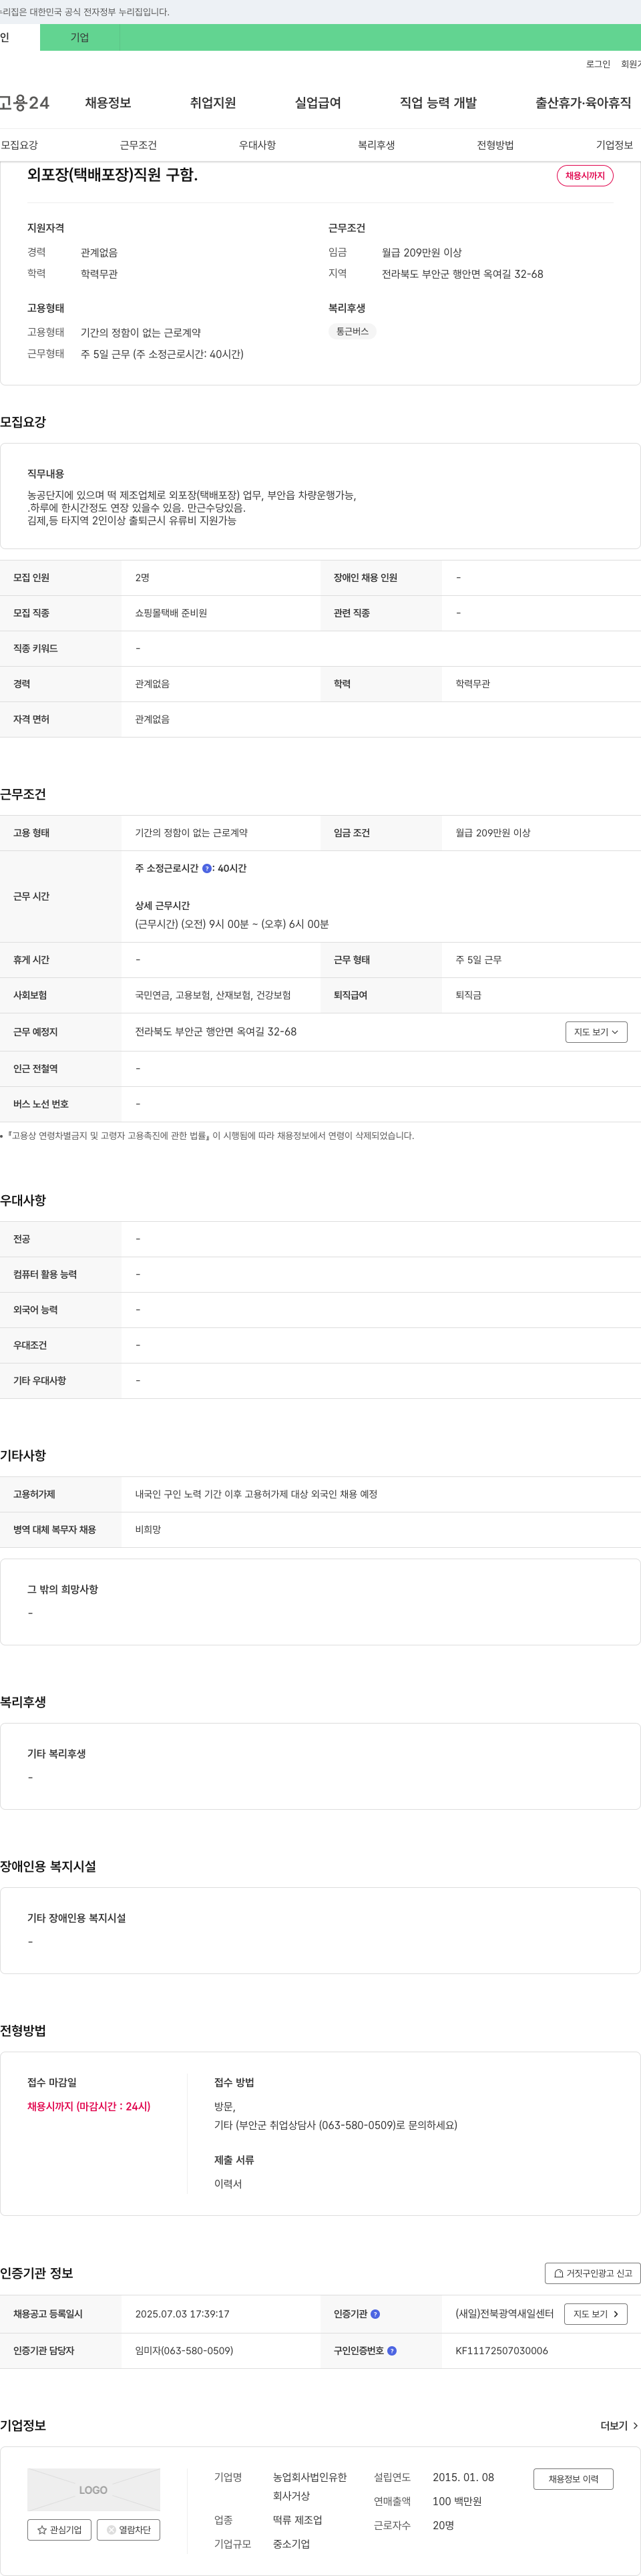Jump to the 기업정보 section tab
The height and width of the screenshot is (2576, 641).
(614, 145)
